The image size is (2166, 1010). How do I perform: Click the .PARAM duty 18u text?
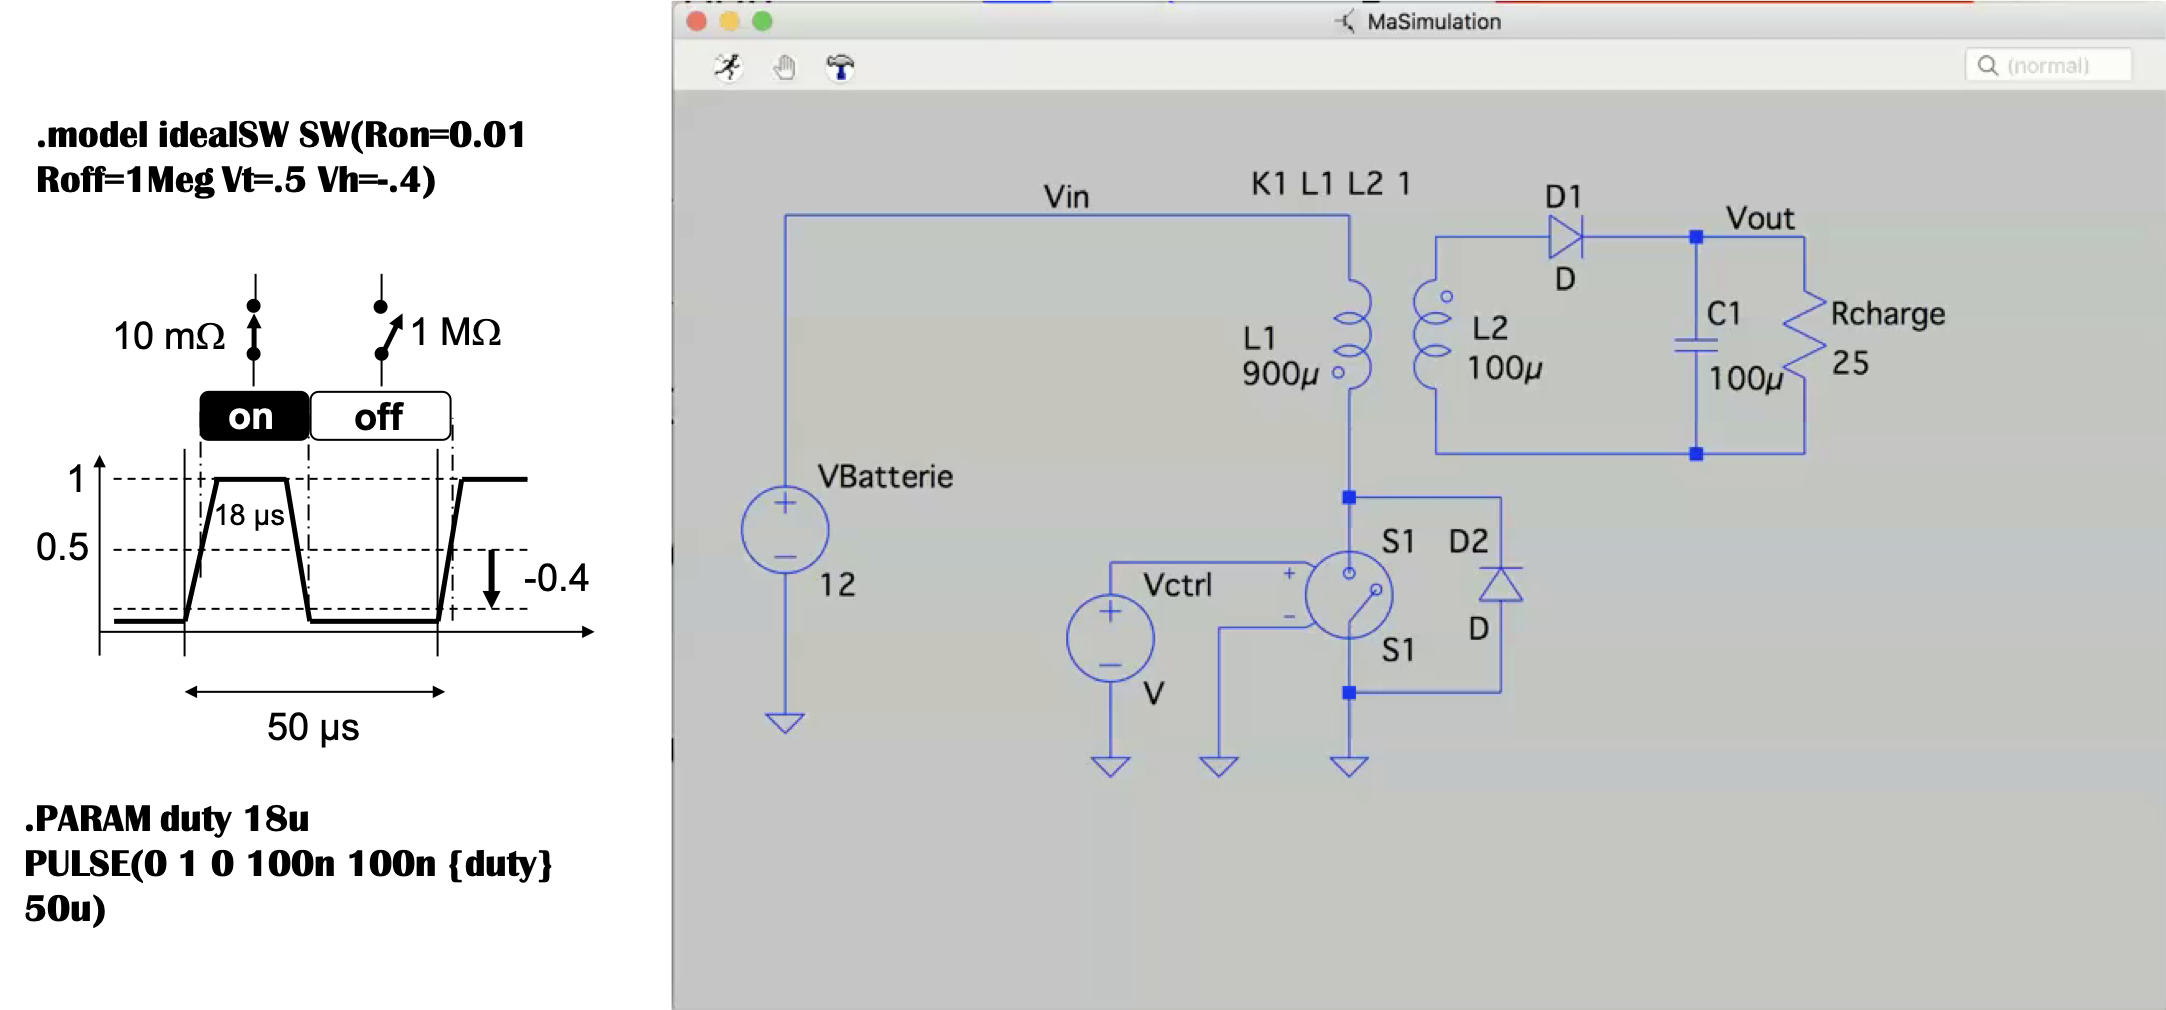[167, 818]
